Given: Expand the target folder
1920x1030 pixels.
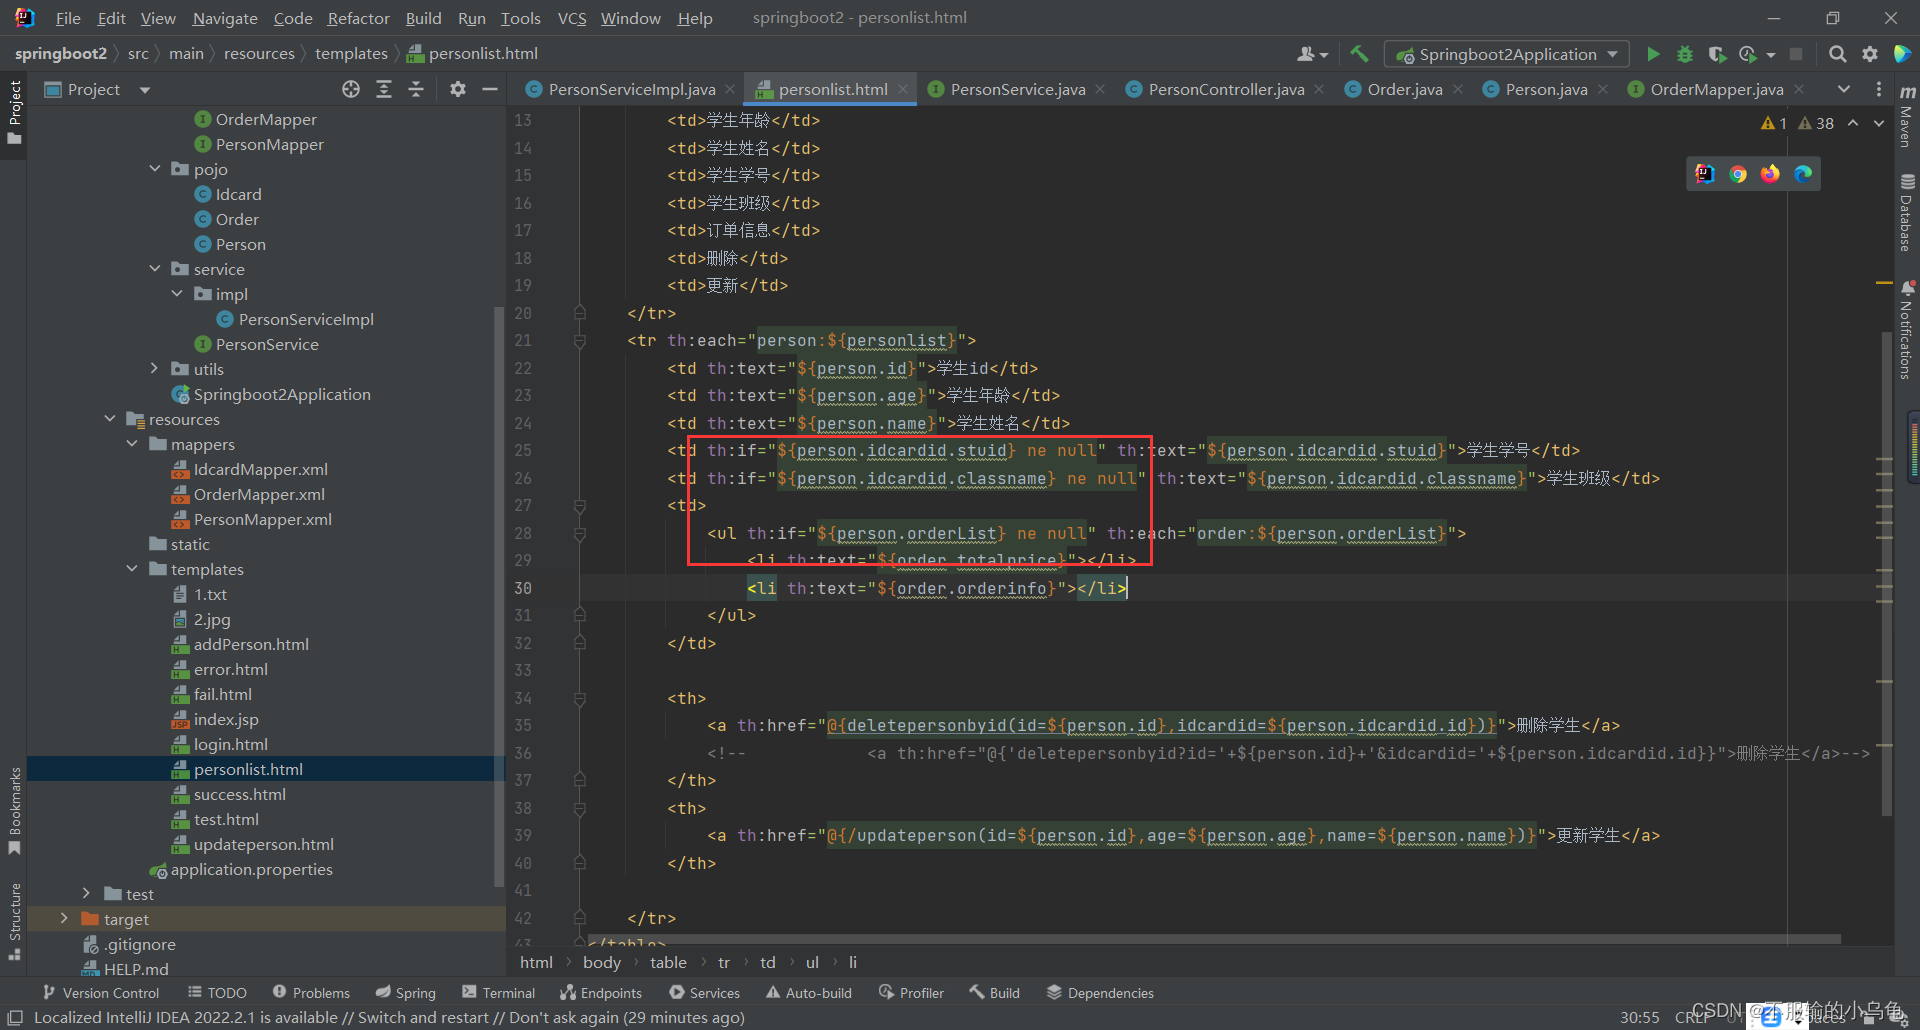Looking at the screenshot, I should click(64, 919).
